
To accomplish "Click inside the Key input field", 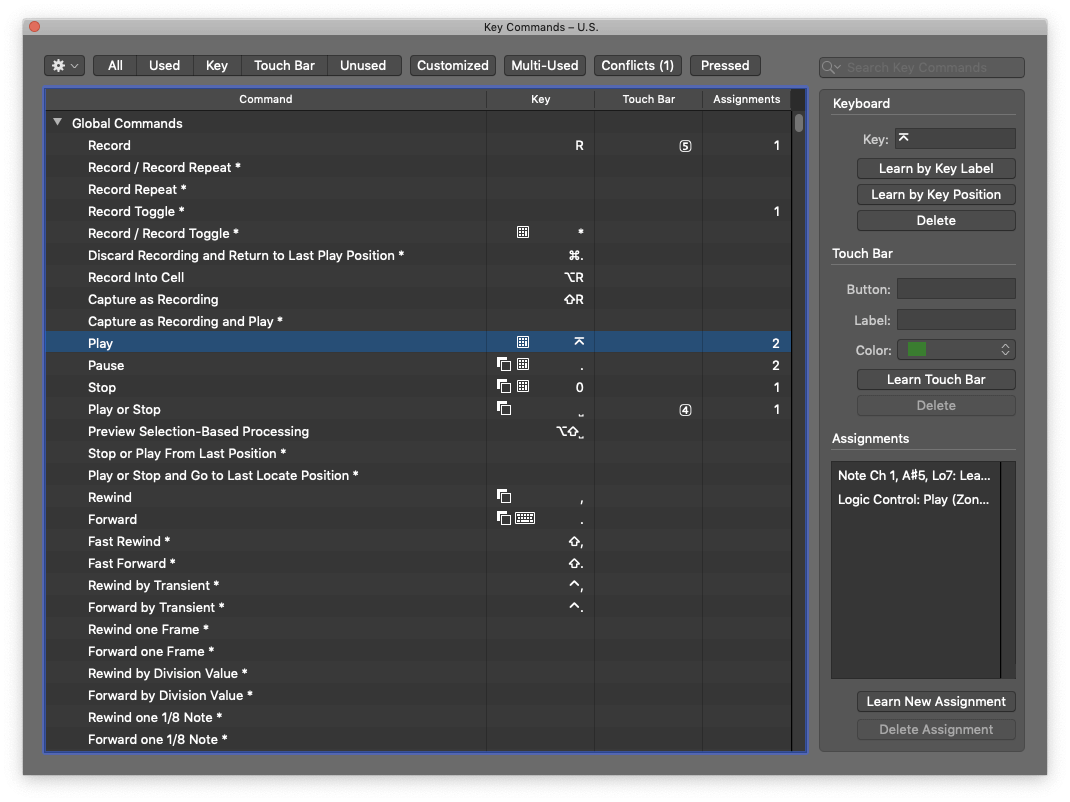I will pyautogui.click(x=955, y=138).
